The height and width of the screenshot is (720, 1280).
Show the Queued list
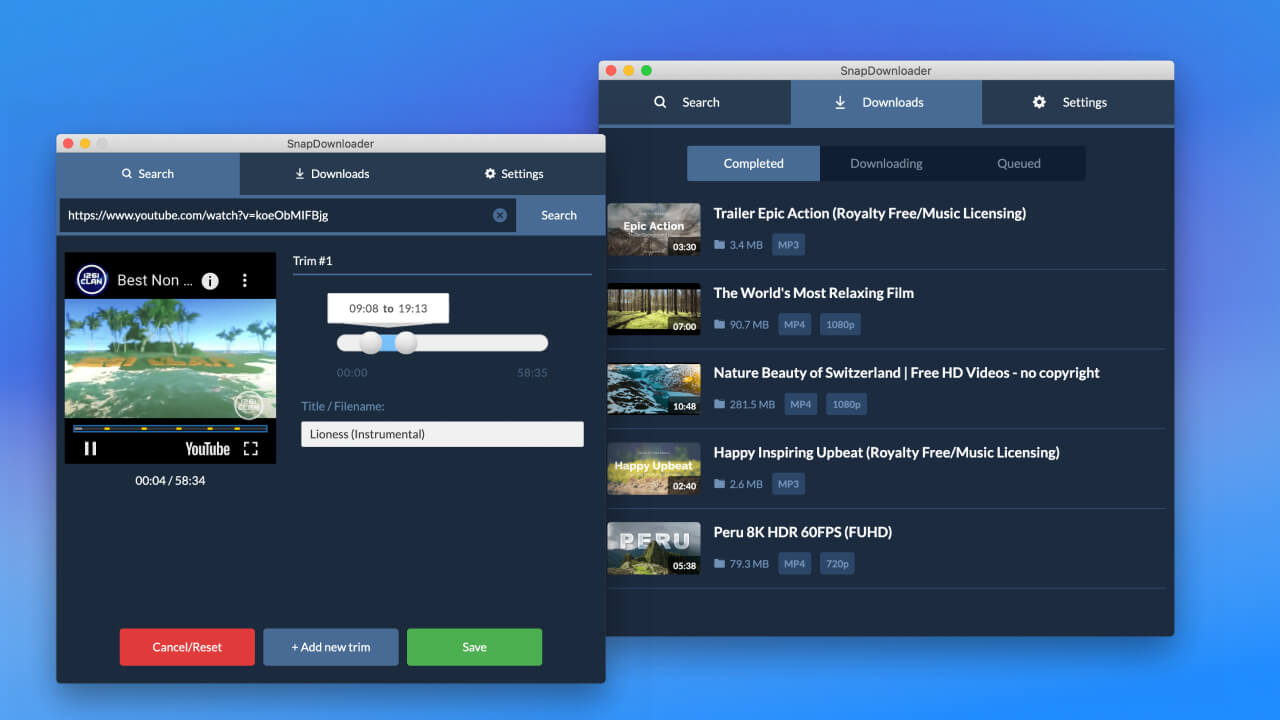click(x=1019, y=163)
